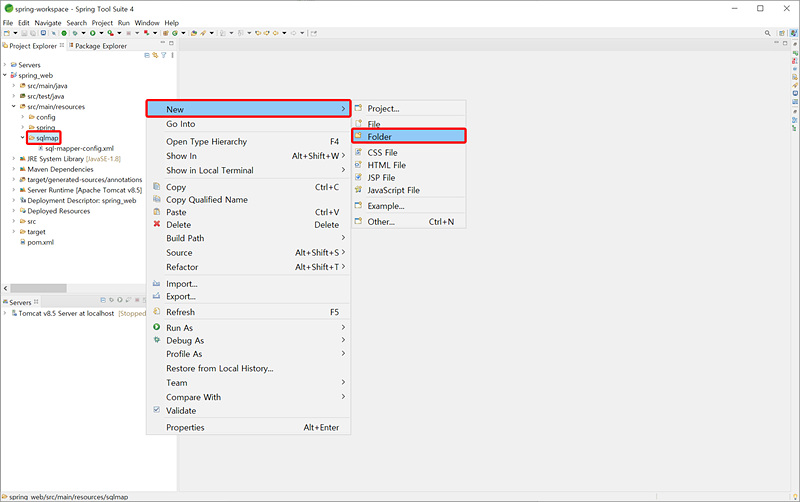Click the green Run As icon in context menu
Viewport: 800px width, 502px height.
pos(157,327)
